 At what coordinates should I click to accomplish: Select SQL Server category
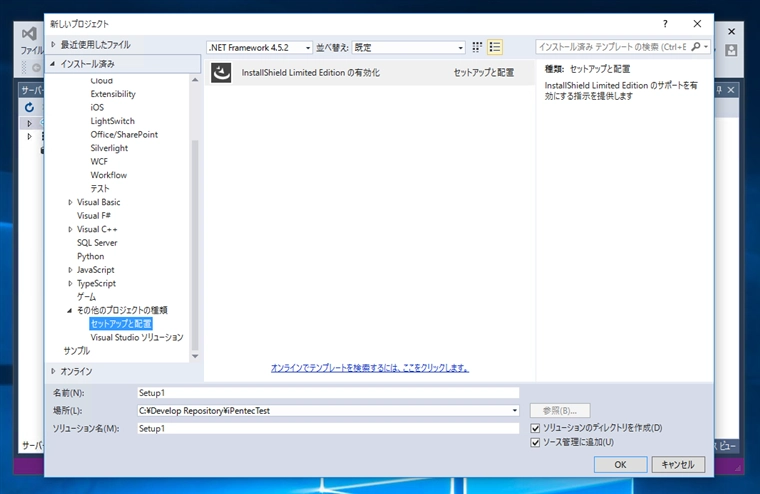click(x=97, y=243)
